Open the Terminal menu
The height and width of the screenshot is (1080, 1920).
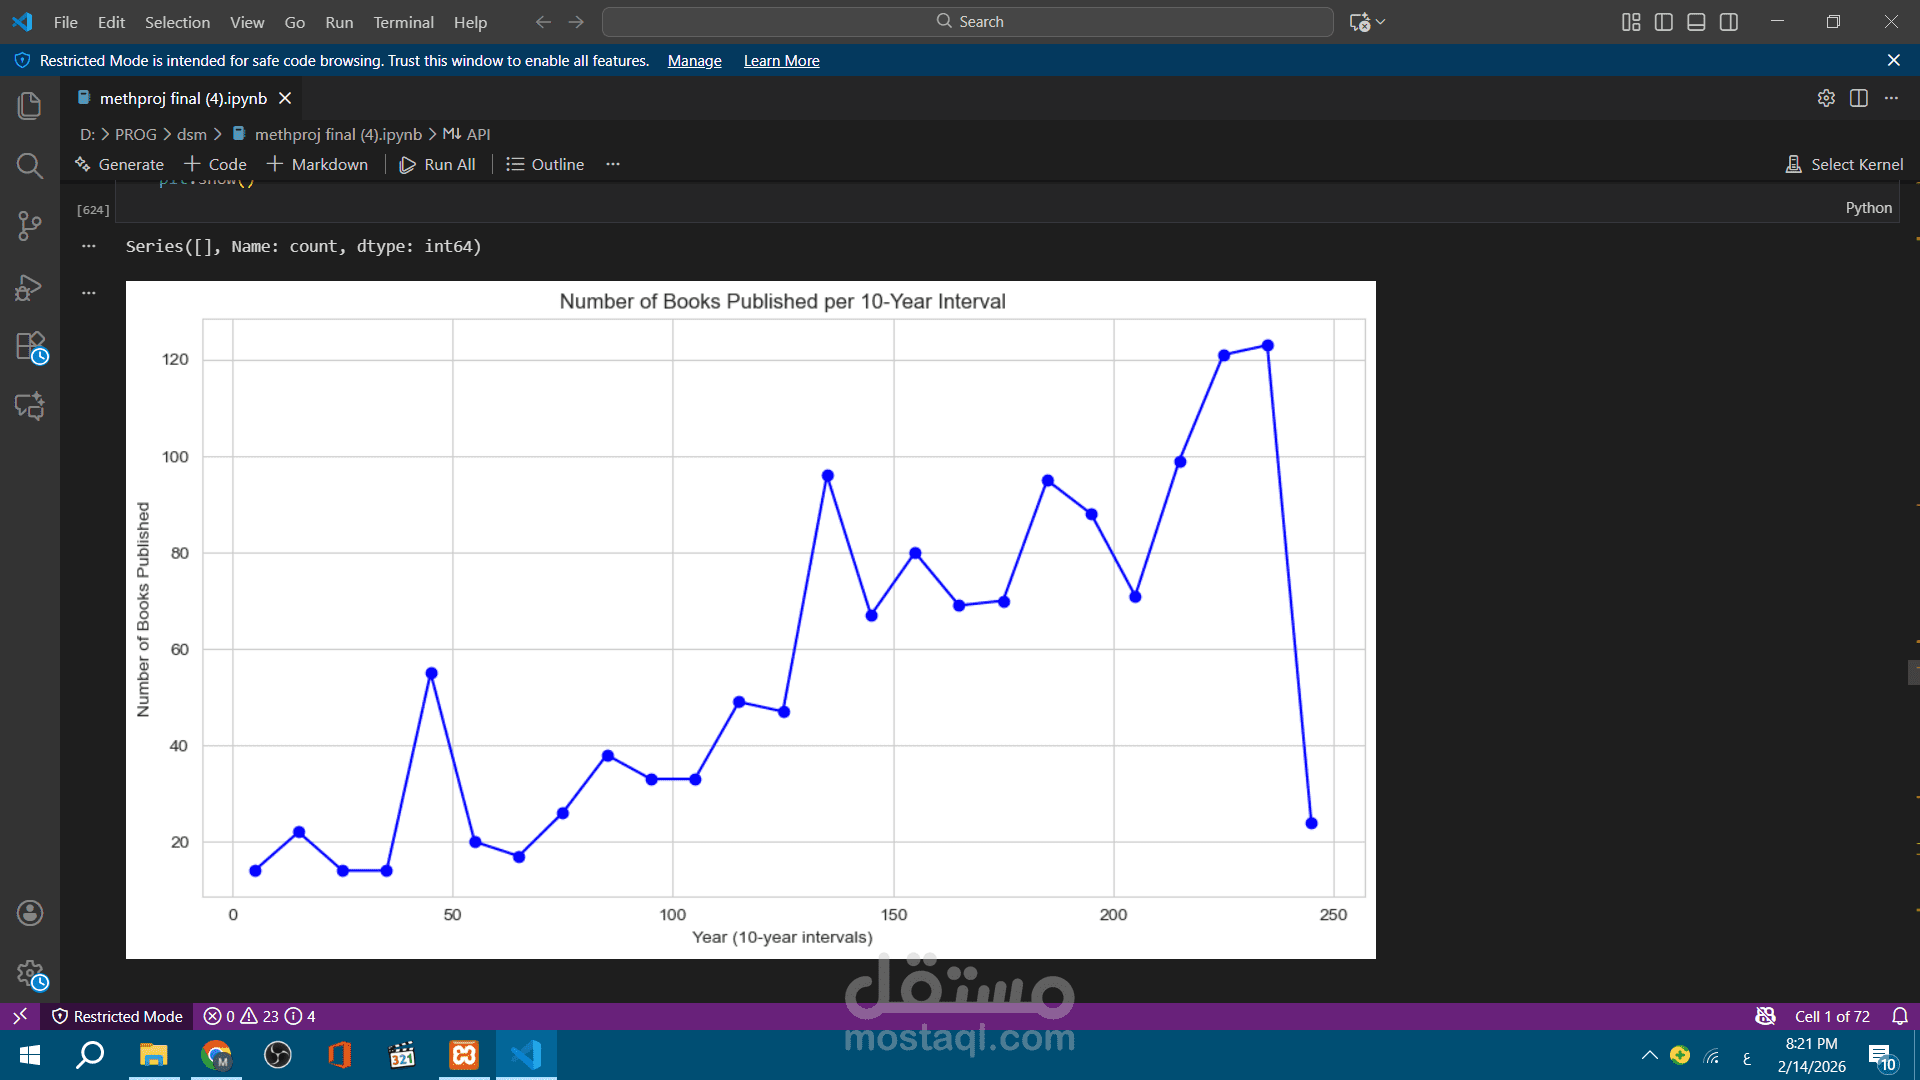click(x=403, y=22)
